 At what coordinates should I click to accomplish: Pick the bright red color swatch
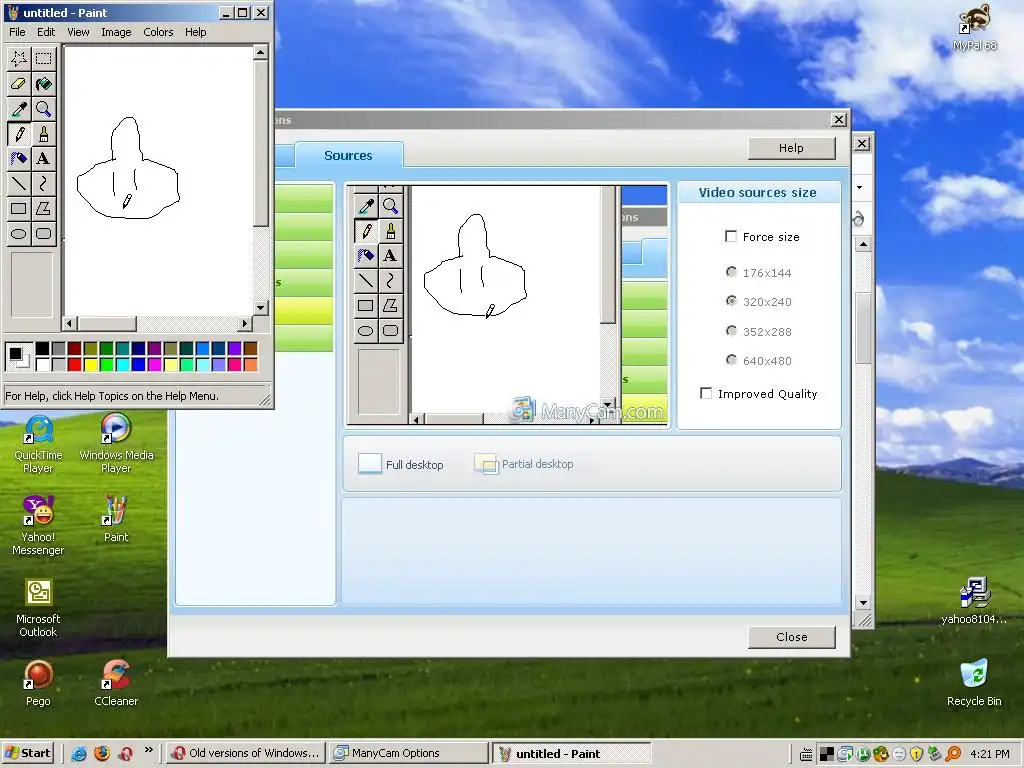click(74, 364)
